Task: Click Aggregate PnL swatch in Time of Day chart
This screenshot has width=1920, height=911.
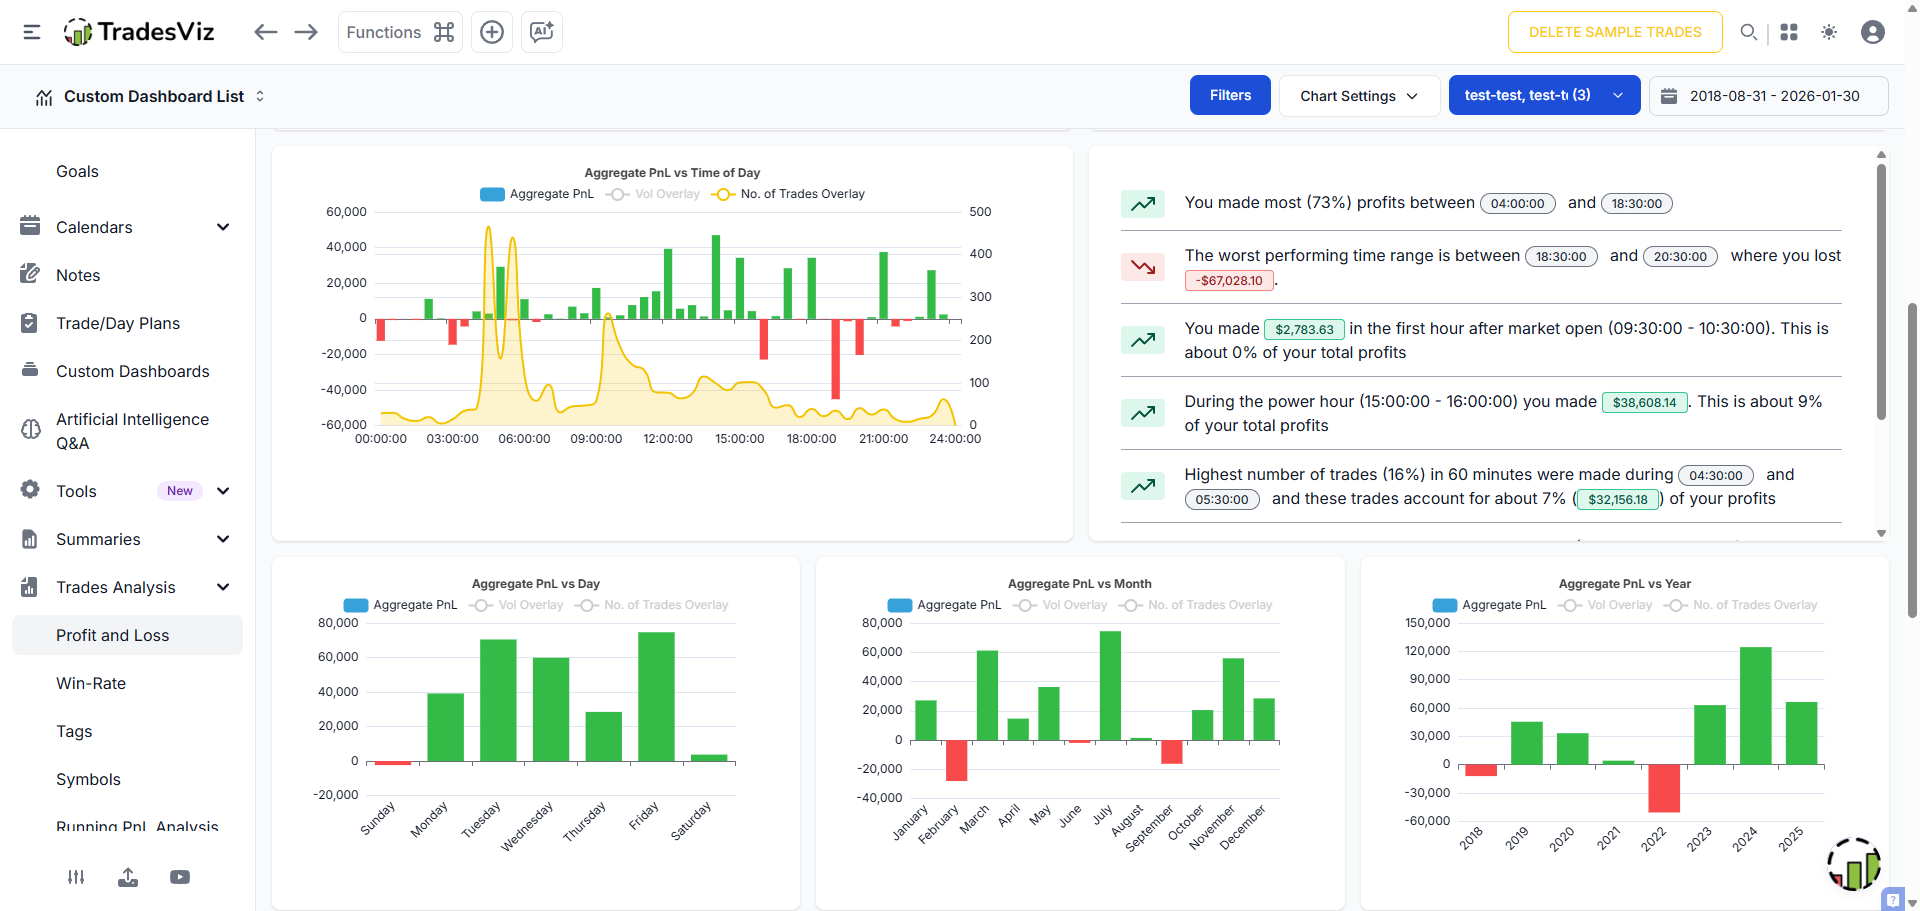Action: pos(492,194)
